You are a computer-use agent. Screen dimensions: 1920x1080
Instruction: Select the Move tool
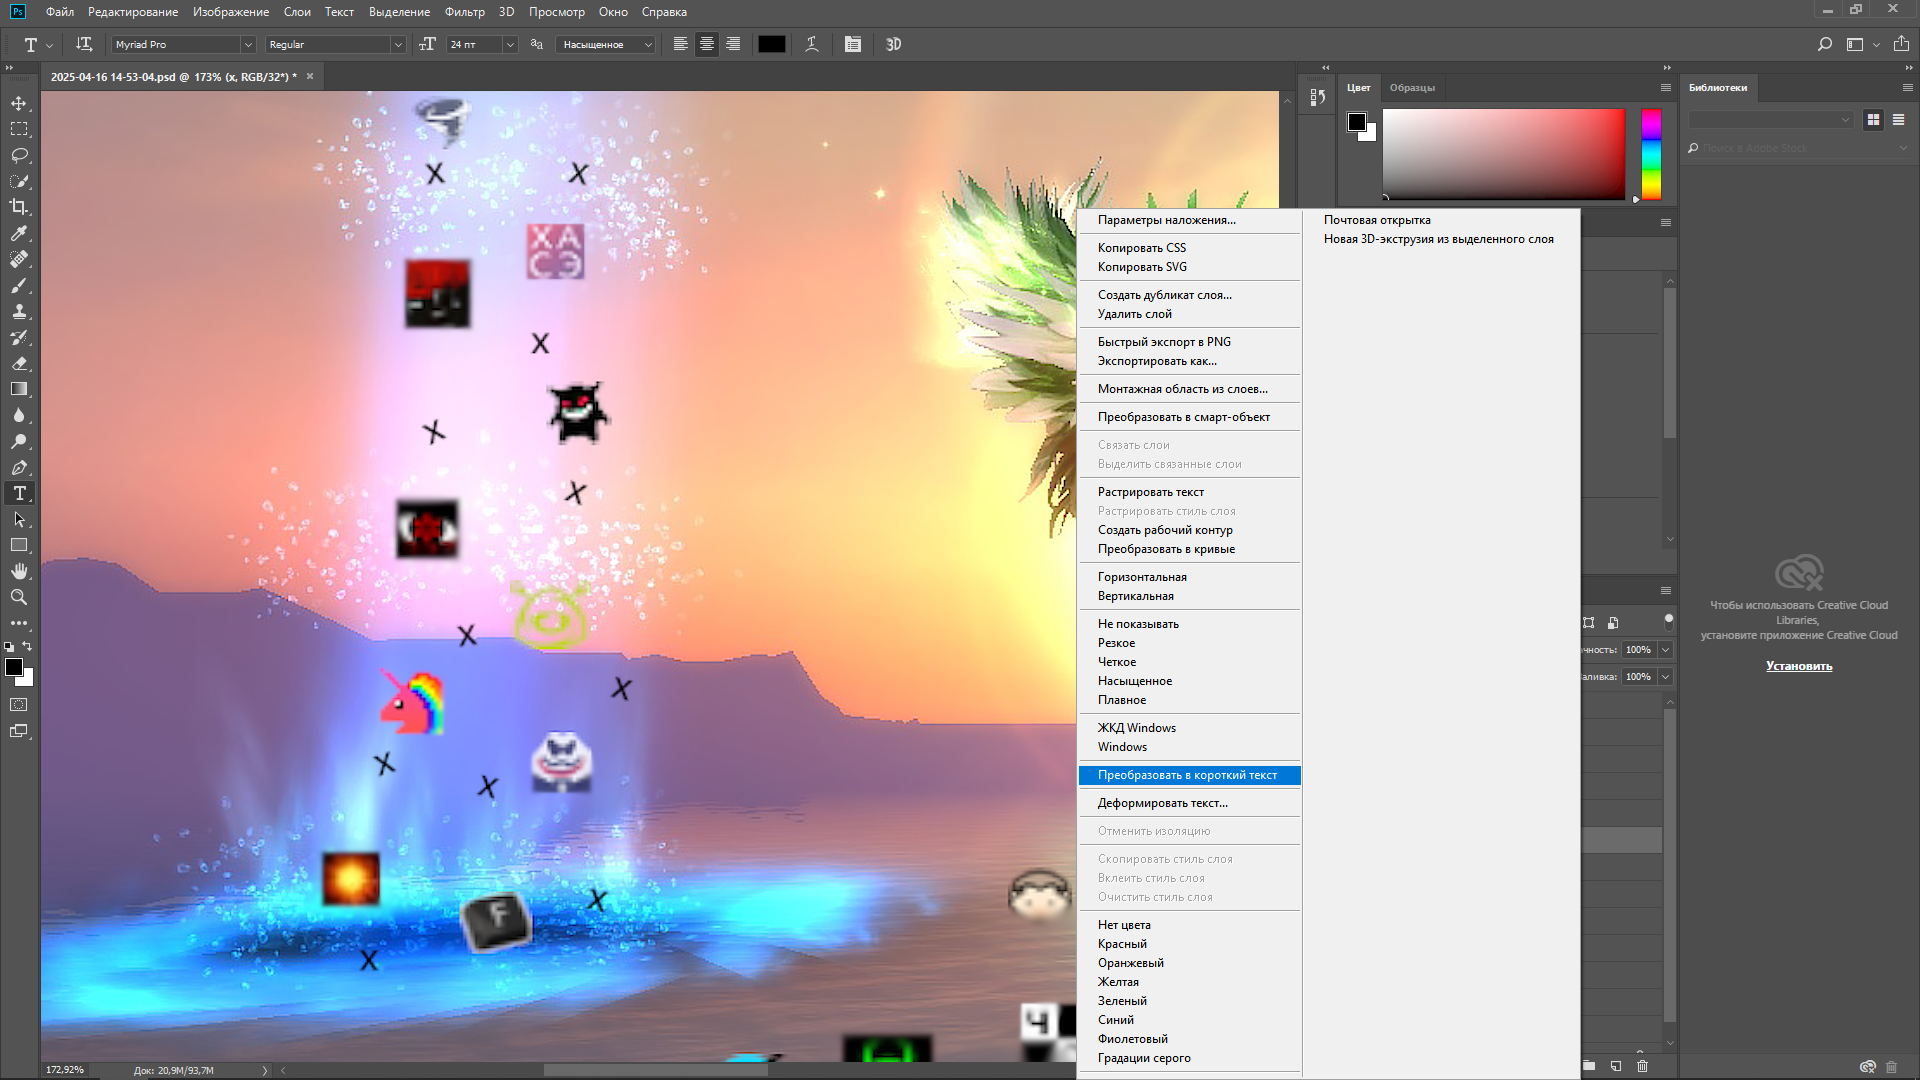pos(19,103)
